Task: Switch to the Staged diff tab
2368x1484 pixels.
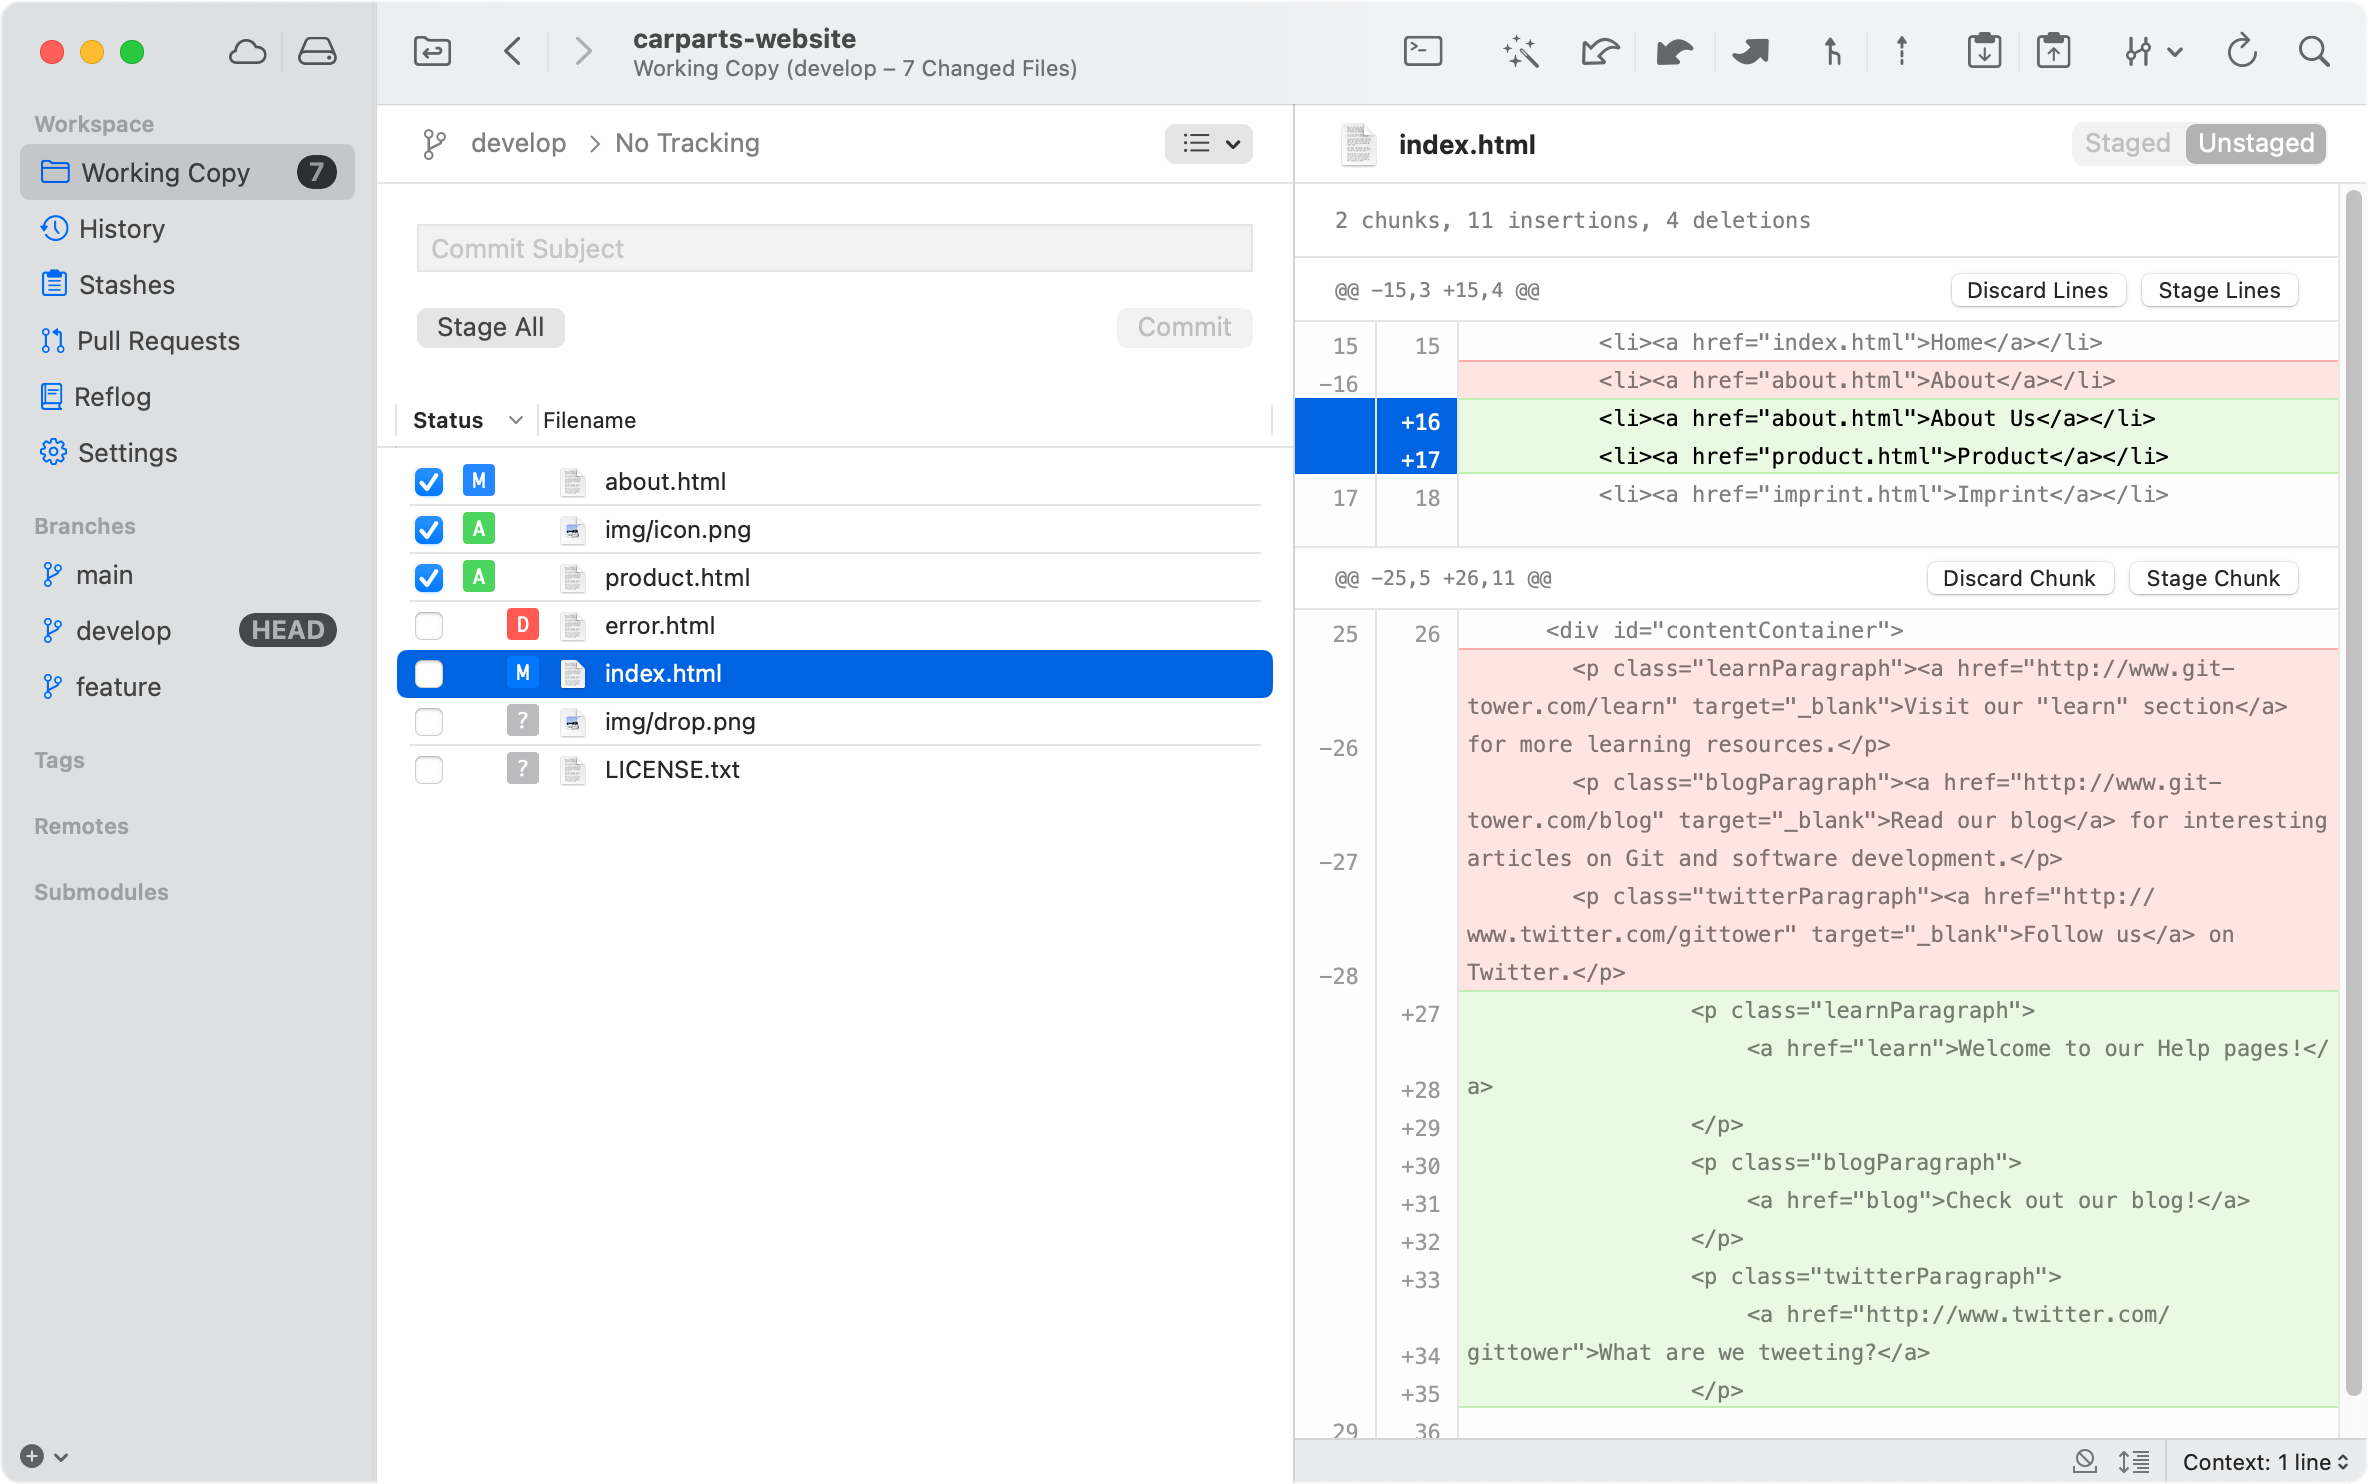Action: (2127, 144)
